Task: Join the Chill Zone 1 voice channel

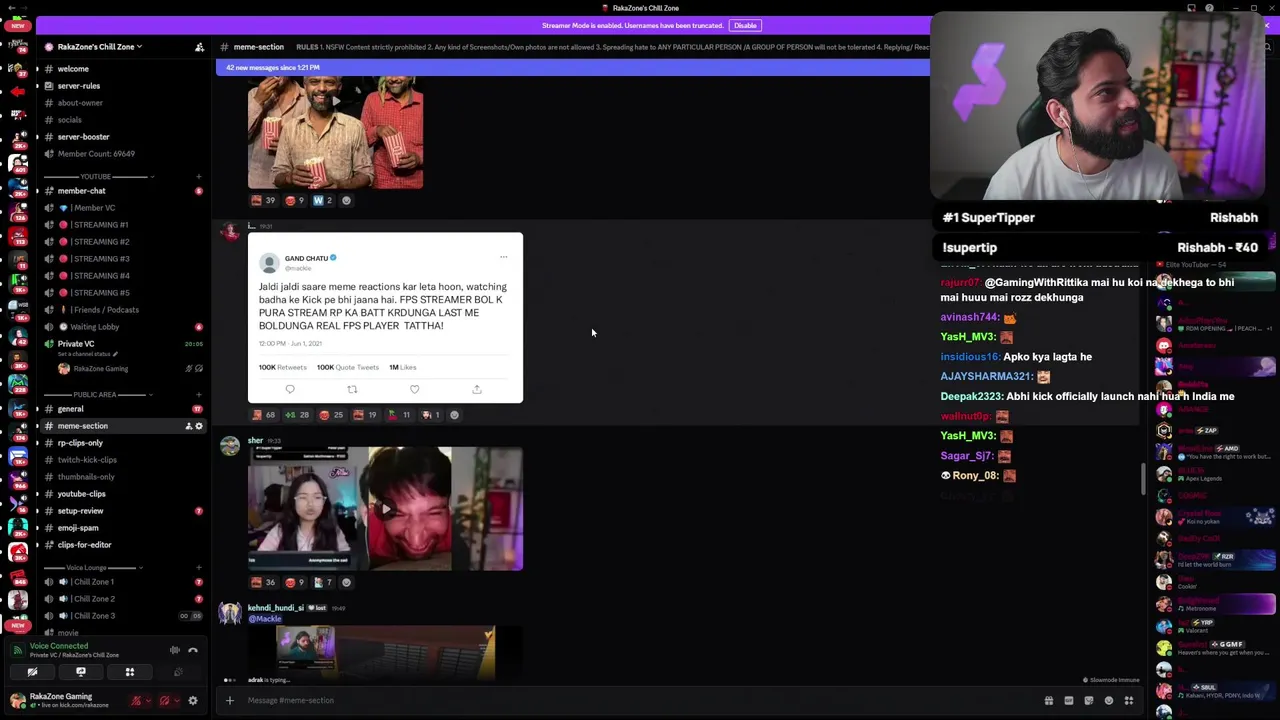Action: (x=92, y=582)
